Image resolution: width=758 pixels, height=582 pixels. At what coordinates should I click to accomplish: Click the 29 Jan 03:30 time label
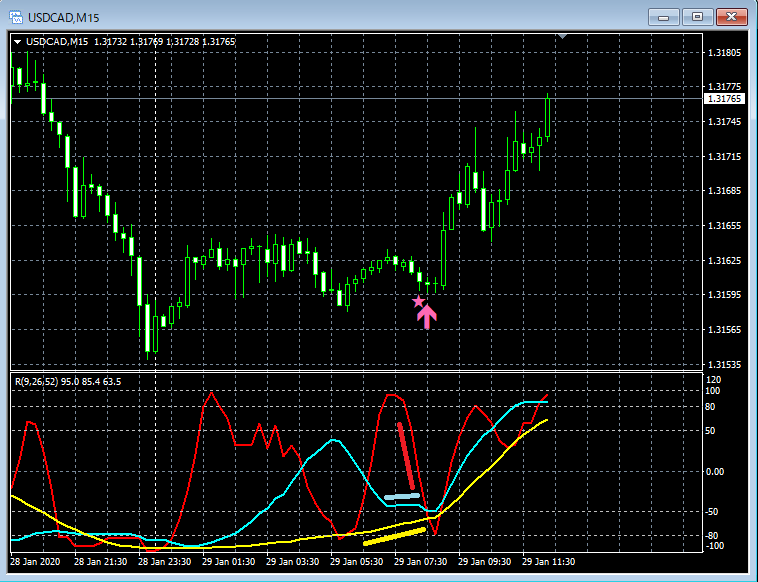click(292, 562)
